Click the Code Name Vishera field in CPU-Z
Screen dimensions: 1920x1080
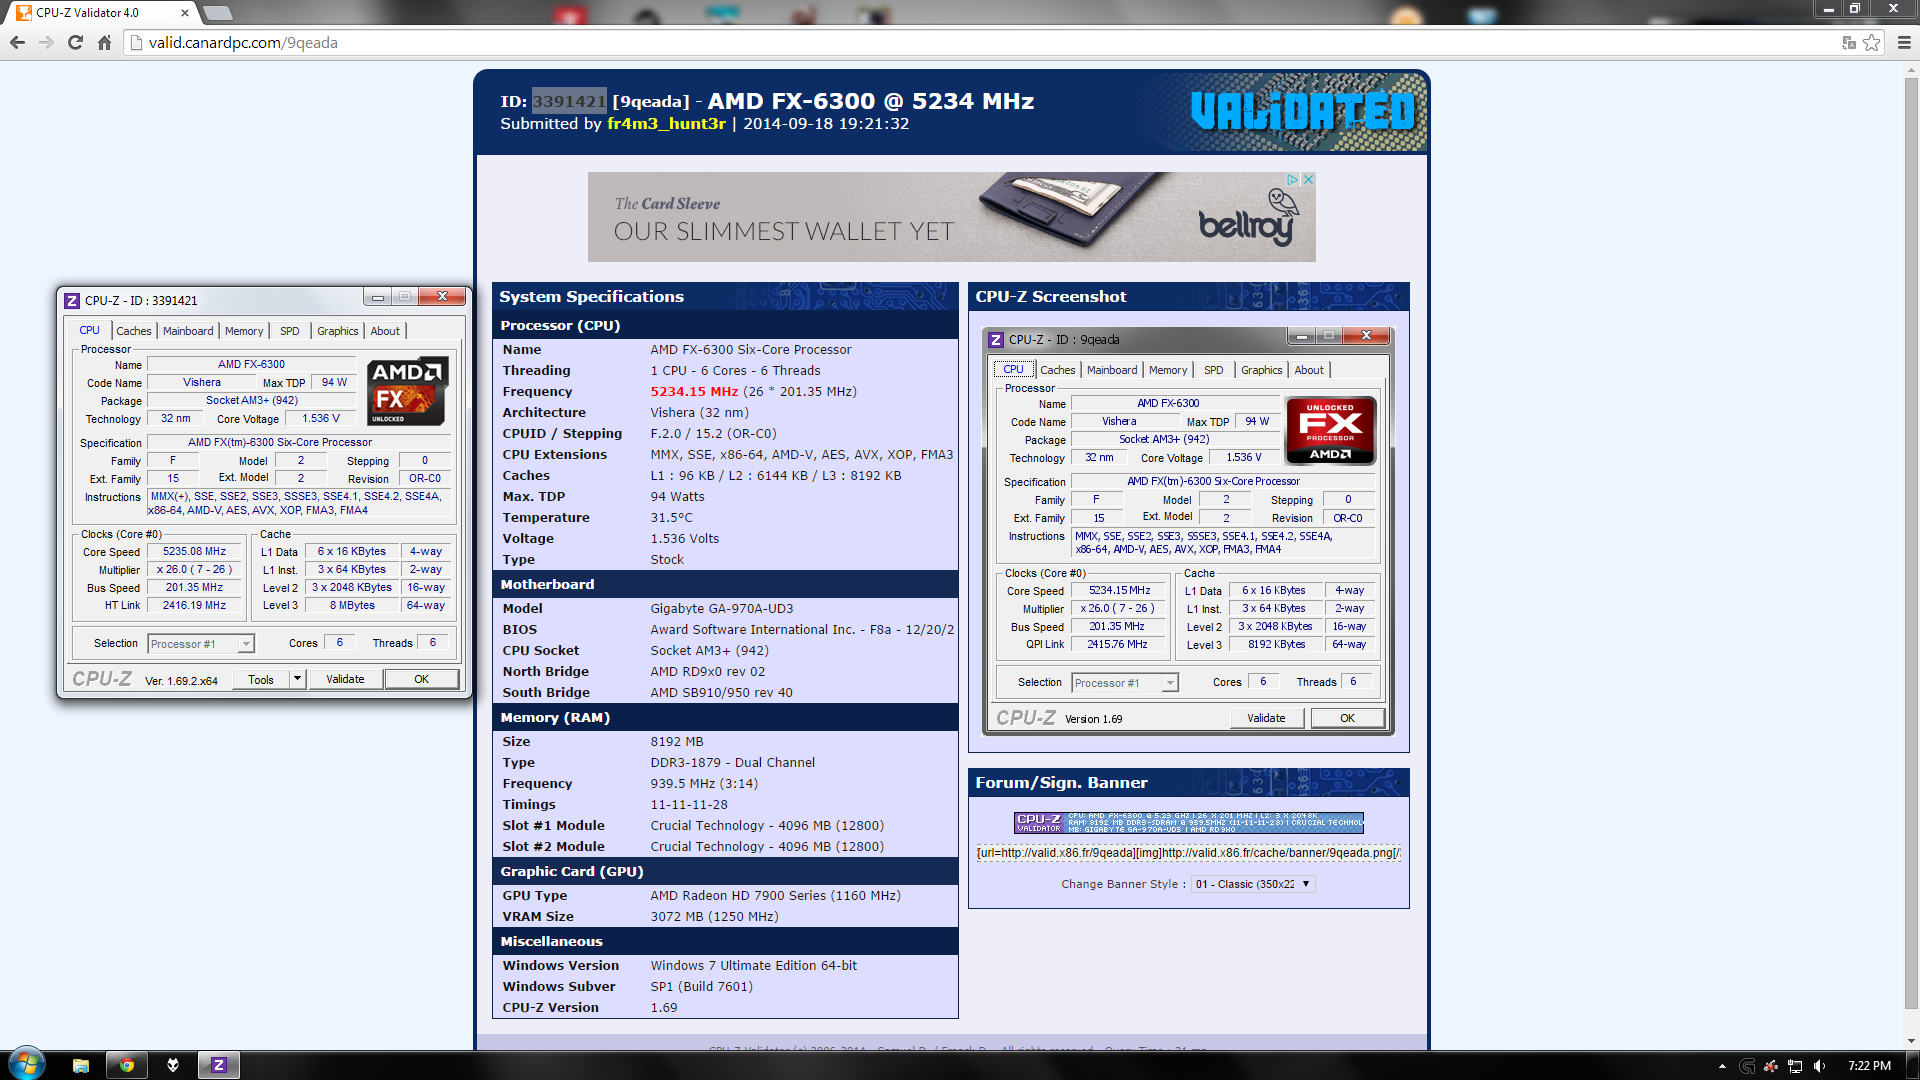coord(202,383)
